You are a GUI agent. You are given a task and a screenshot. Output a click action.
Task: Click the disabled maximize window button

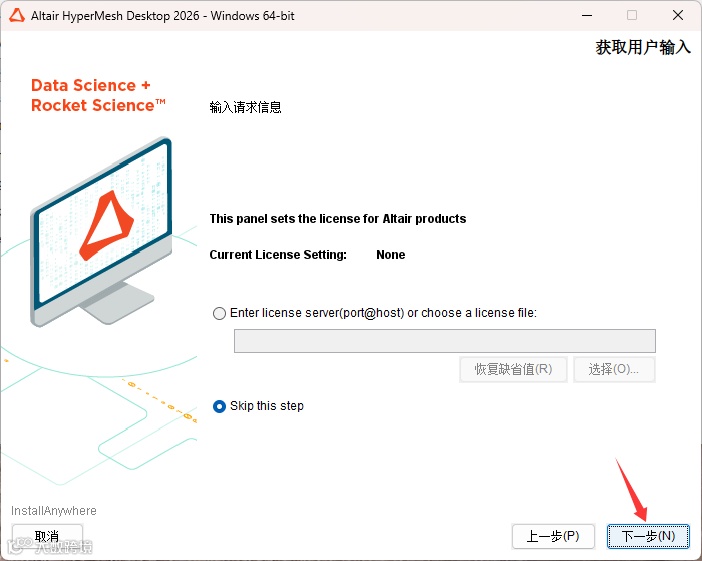tap(632, 15)
